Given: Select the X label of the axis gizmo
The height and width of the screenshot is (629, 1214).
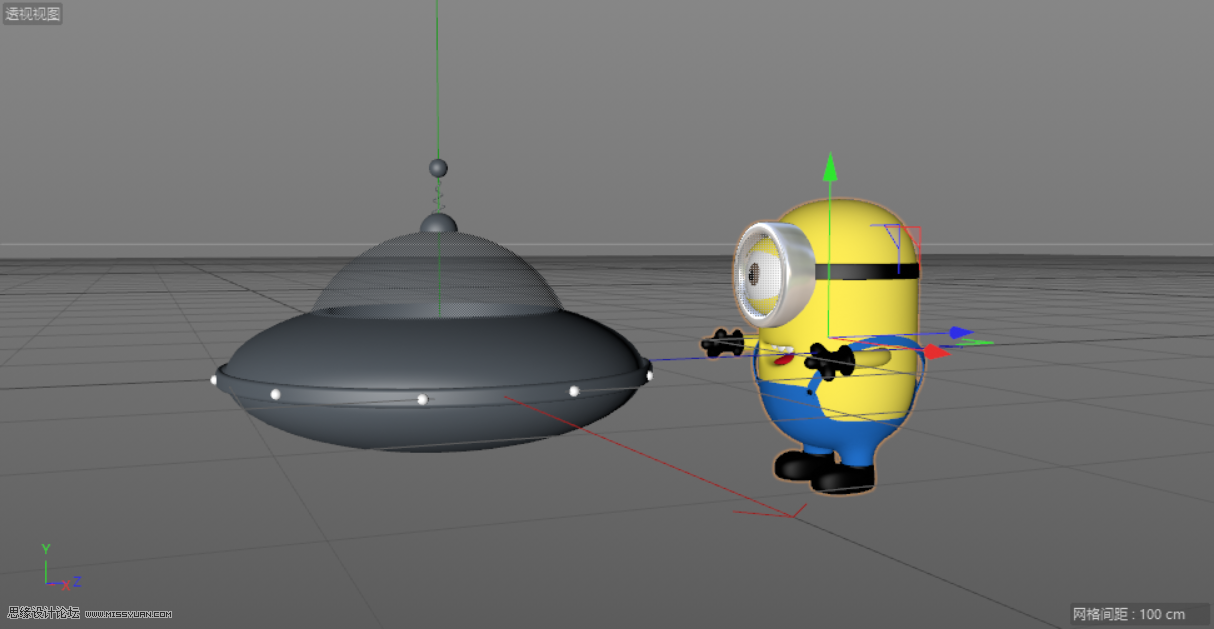Looking at the screenshot, I should pos(66,586).
